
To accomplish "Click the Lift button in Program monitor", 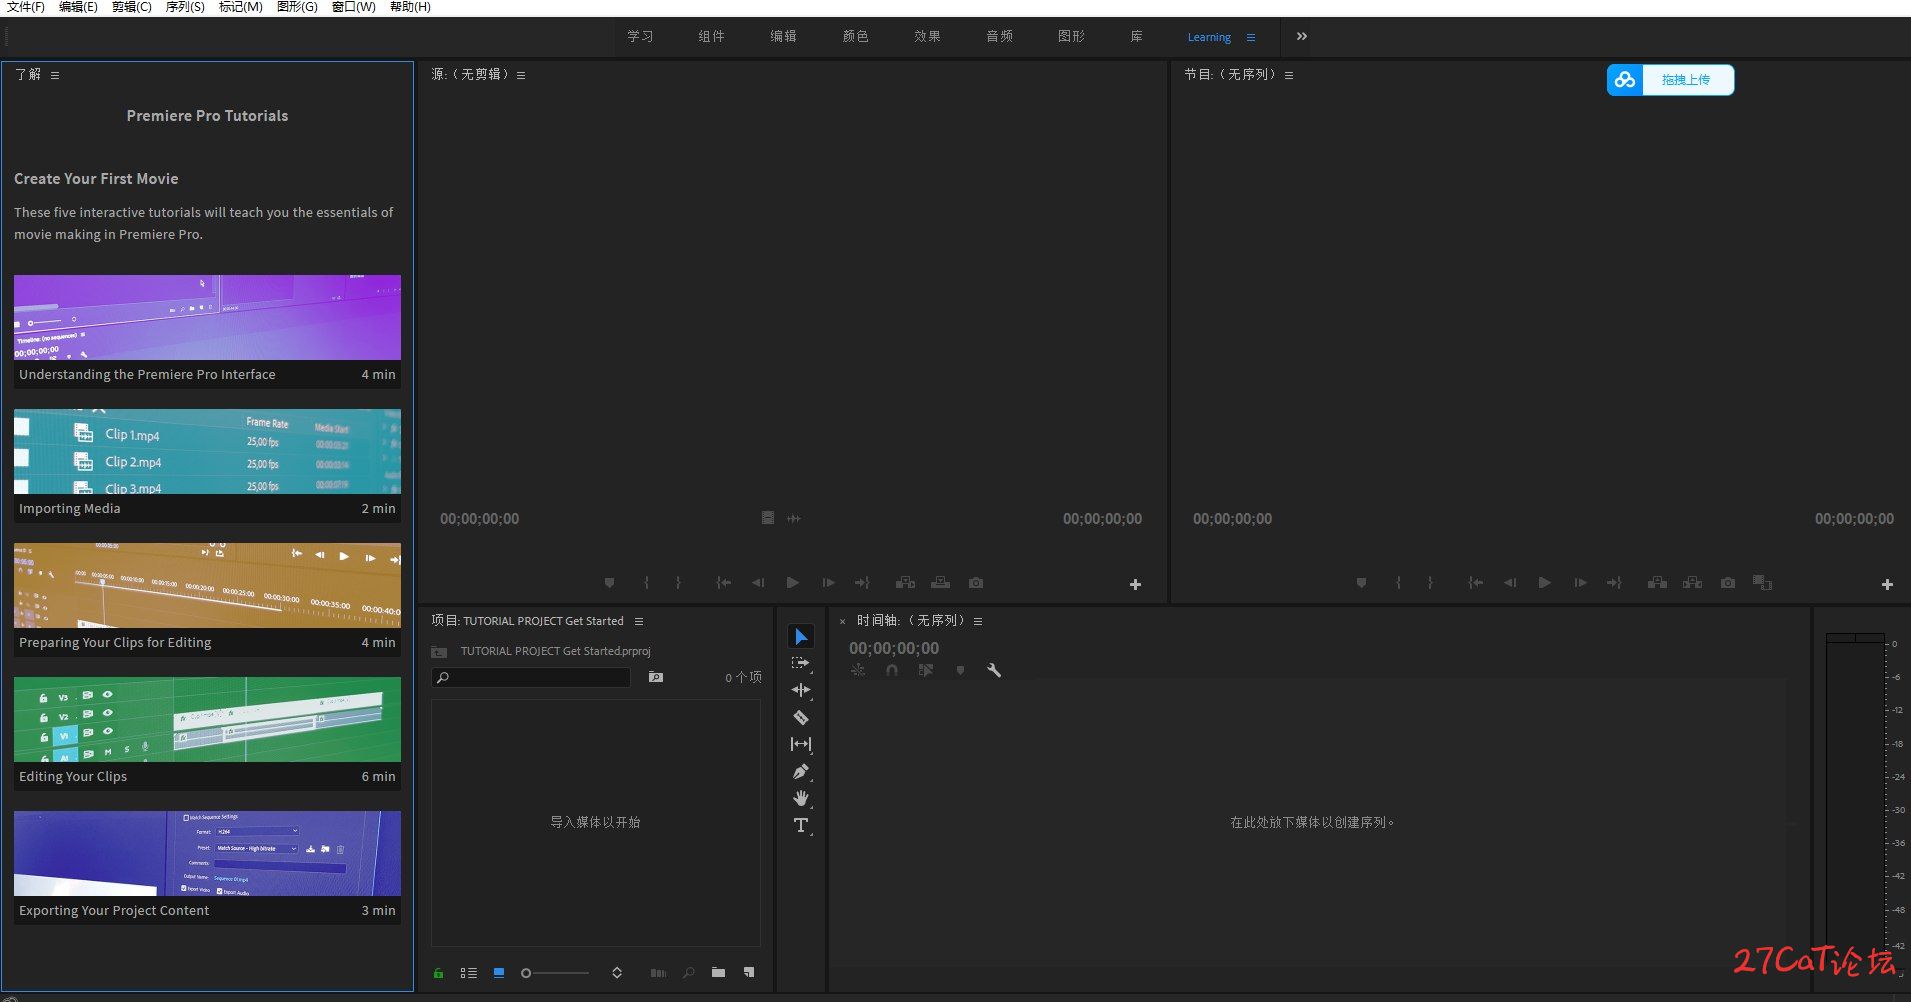I will 1657,583.
